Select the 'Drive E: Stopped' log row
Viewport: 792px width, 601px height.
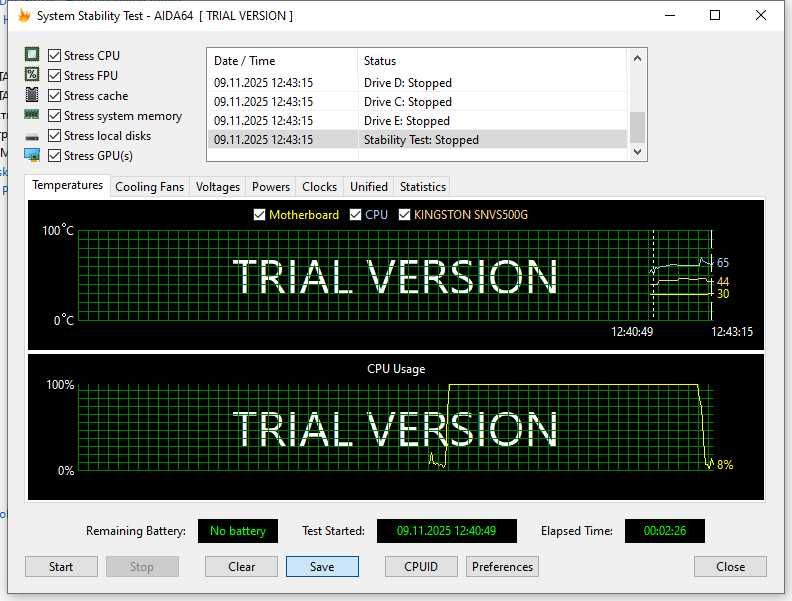click(417, 121)
